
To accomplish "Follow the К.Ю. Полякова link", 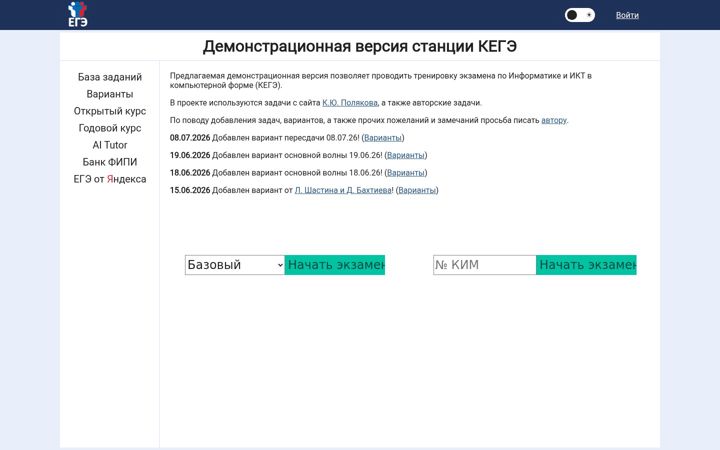I will tap(349, 103).
